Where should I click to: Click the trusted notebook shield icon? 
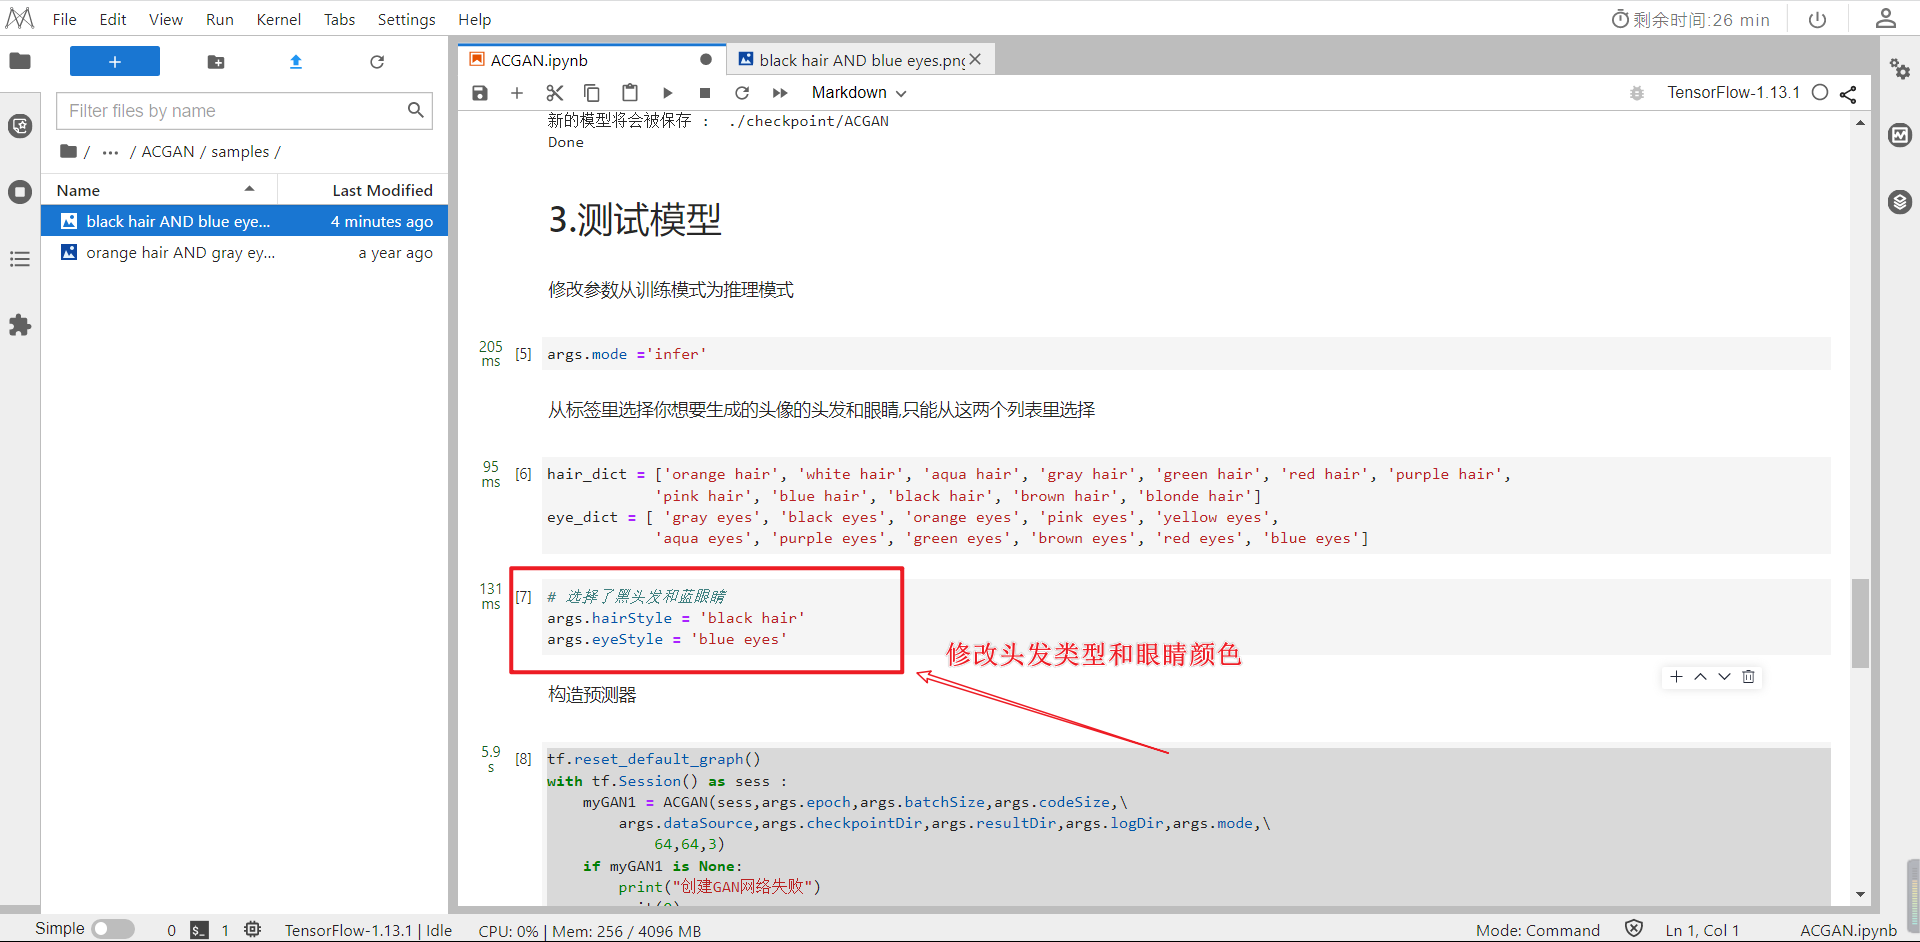coord(1634,929)
